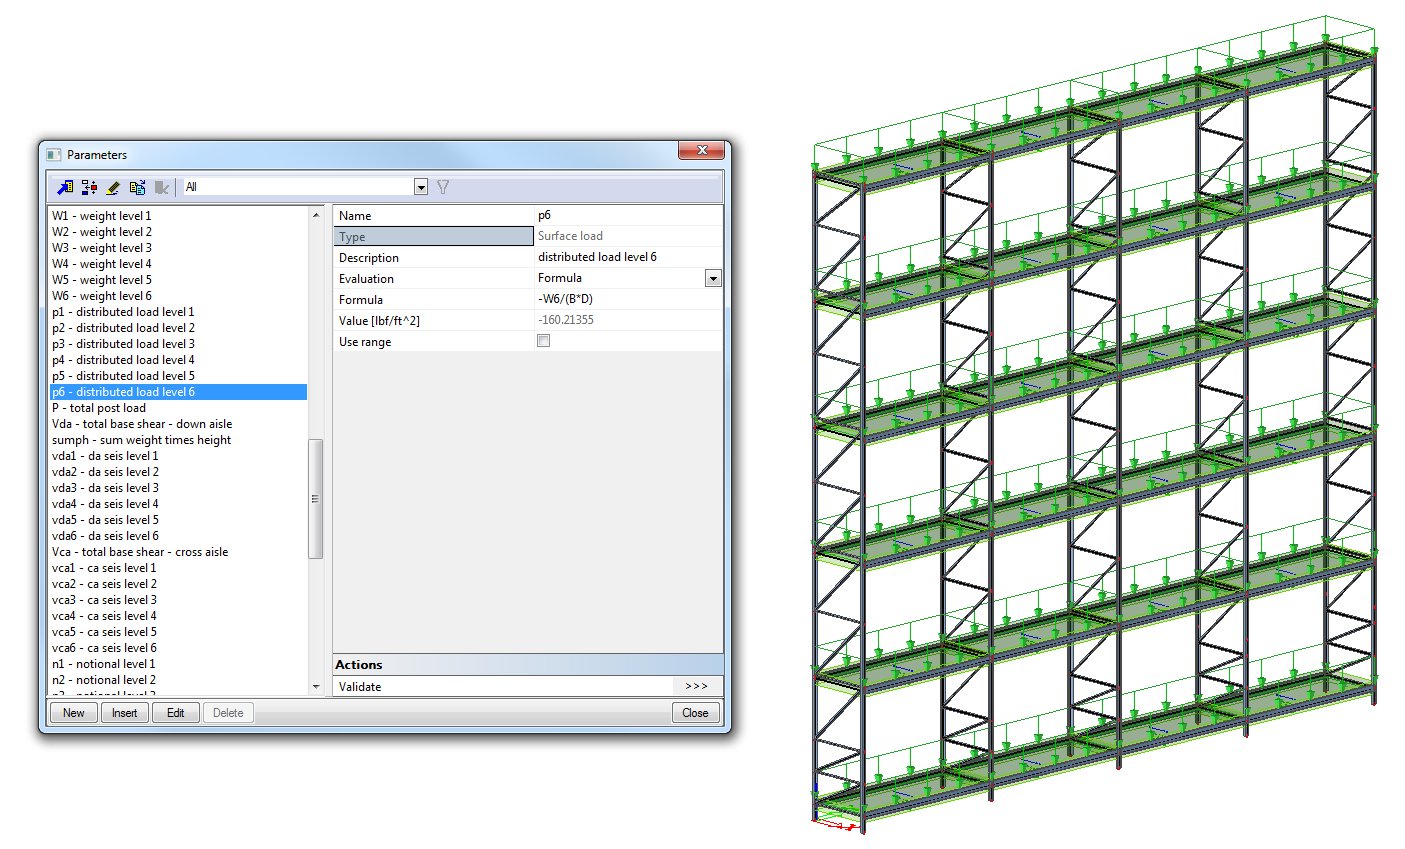Select the Type property row
The image size is (1405, 849).
(433, 236)
